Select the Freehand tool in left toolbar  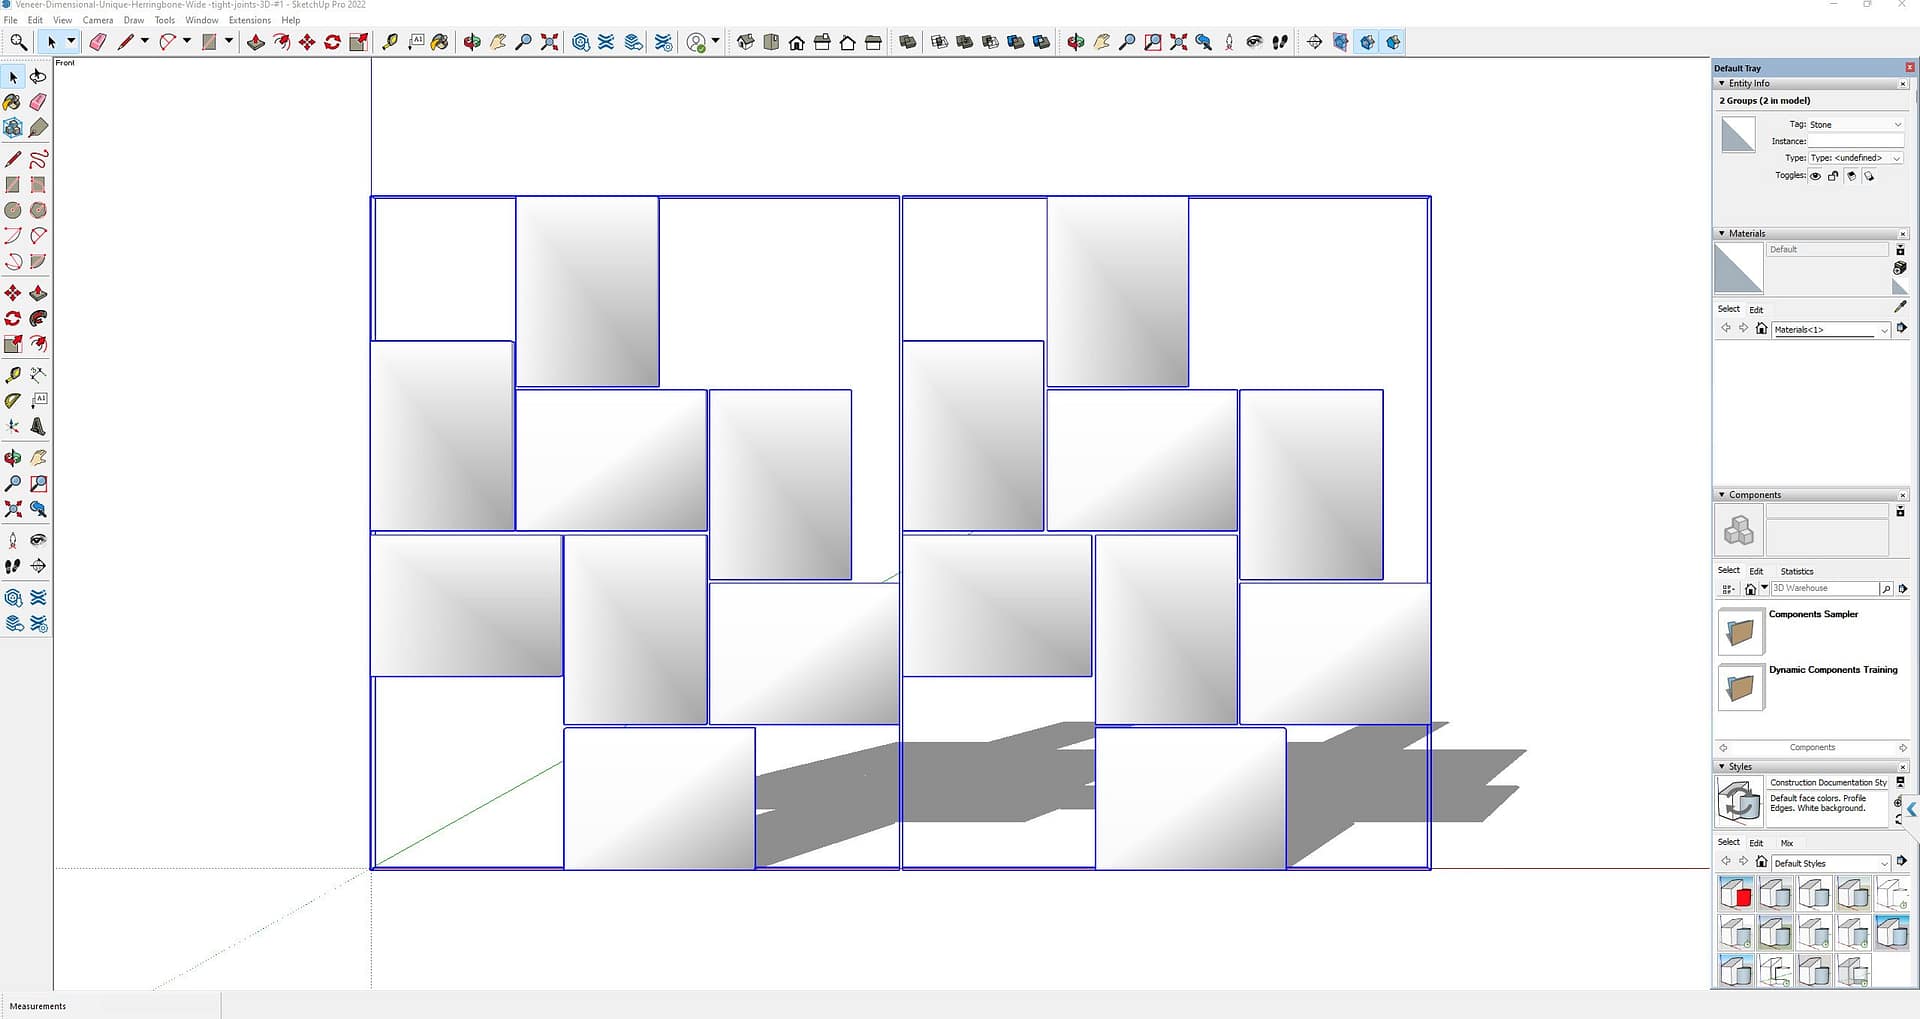pos(38,159)
